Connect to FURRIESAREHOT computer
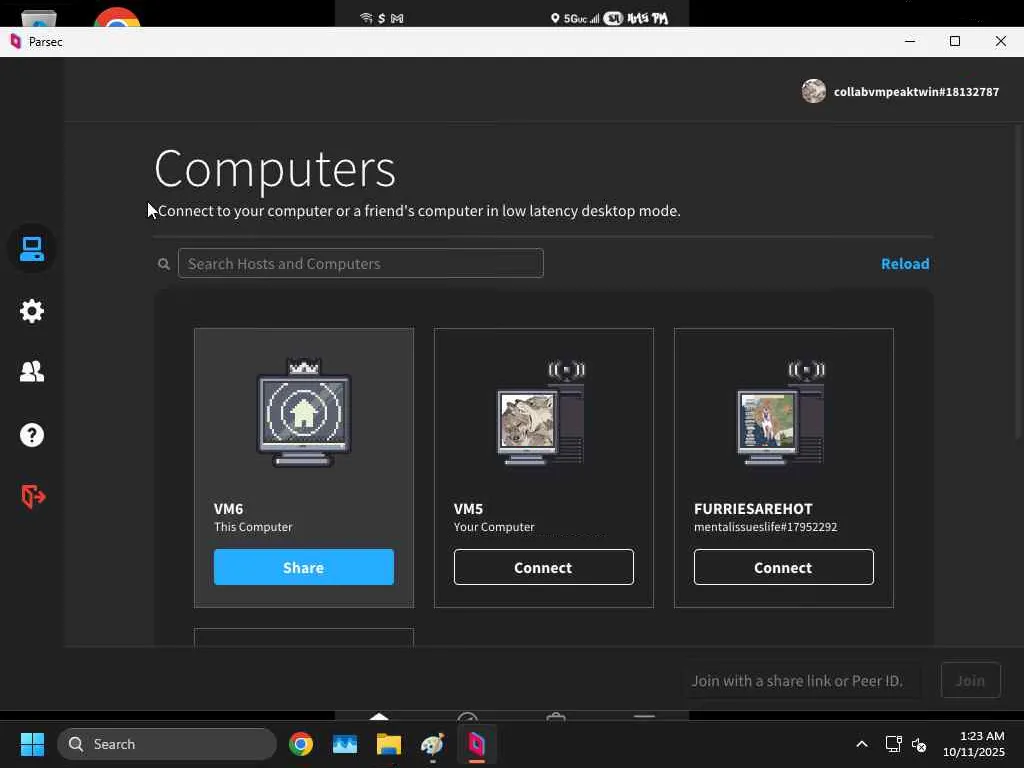The height and width of the screenshot is (768, 1024). 784,568
